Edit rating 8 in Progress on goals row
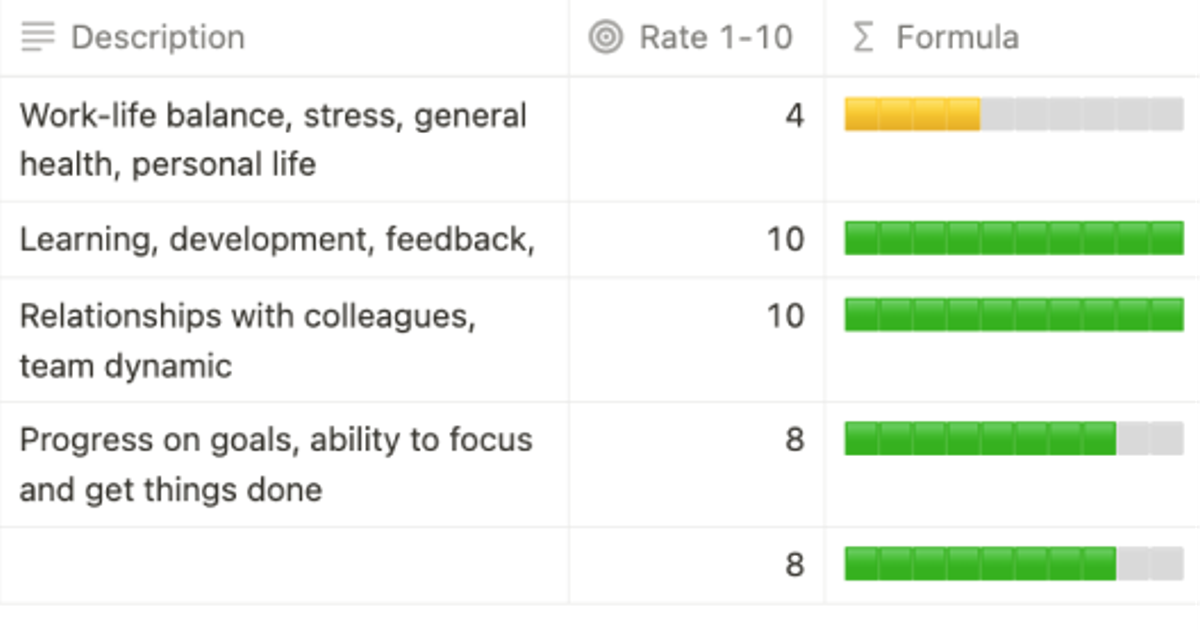The width and height of the screenshot is (1200, 630). pos(794,440)
